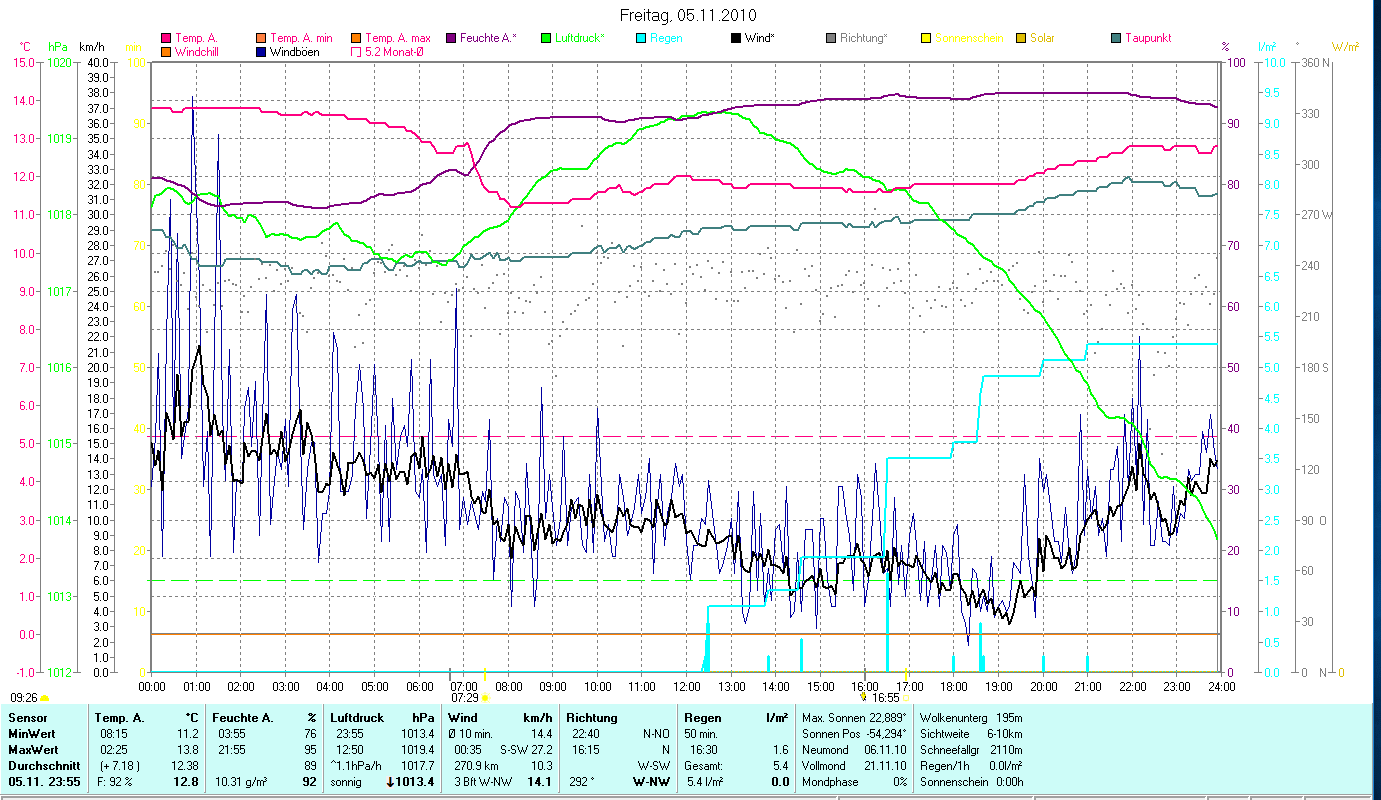Toggle the 5.2 Monat-Ø legend checkbox

click(x=356, y=52)
